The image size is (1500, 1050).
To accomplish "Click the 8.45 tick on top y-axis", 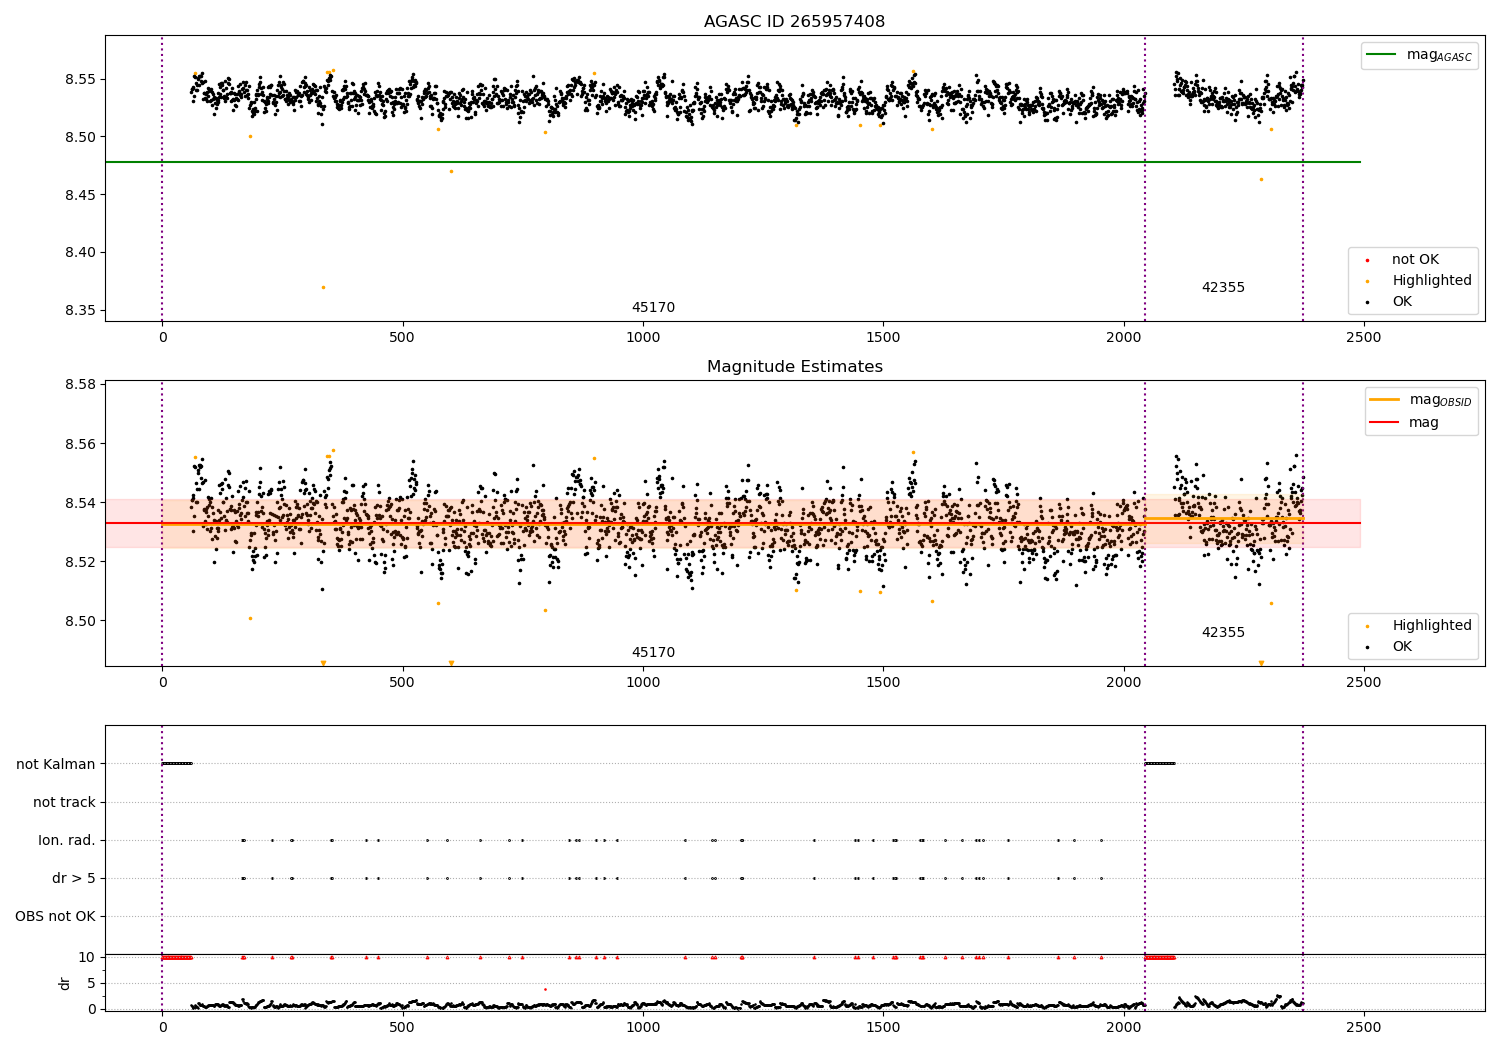I will (81, 195).
